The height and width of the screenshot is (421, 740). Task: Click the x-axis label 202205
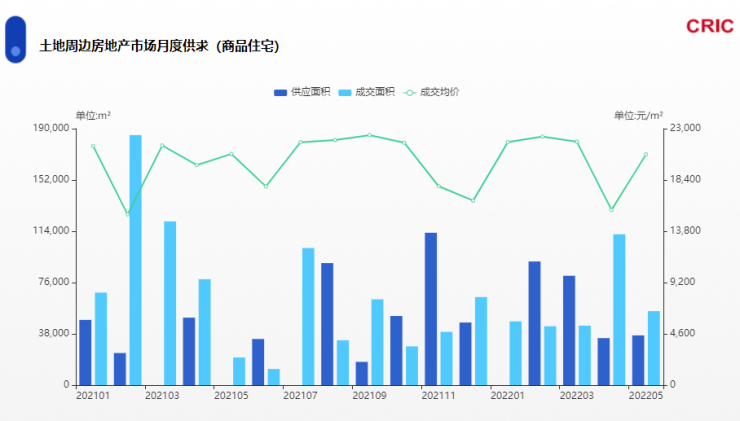[646, 396]
